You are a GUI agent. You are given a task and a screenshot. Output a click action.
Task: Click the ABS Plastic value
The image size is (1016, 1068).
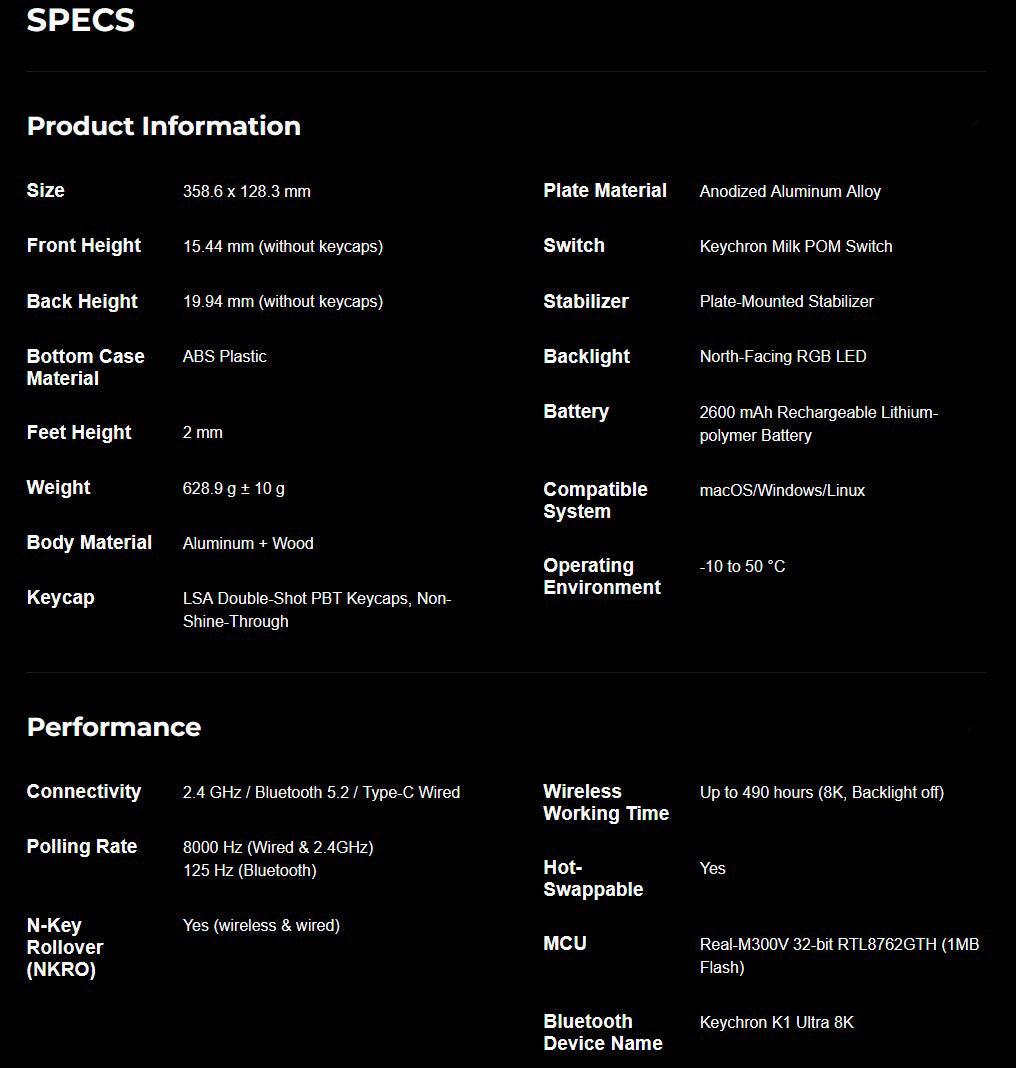tap(225, 356)
